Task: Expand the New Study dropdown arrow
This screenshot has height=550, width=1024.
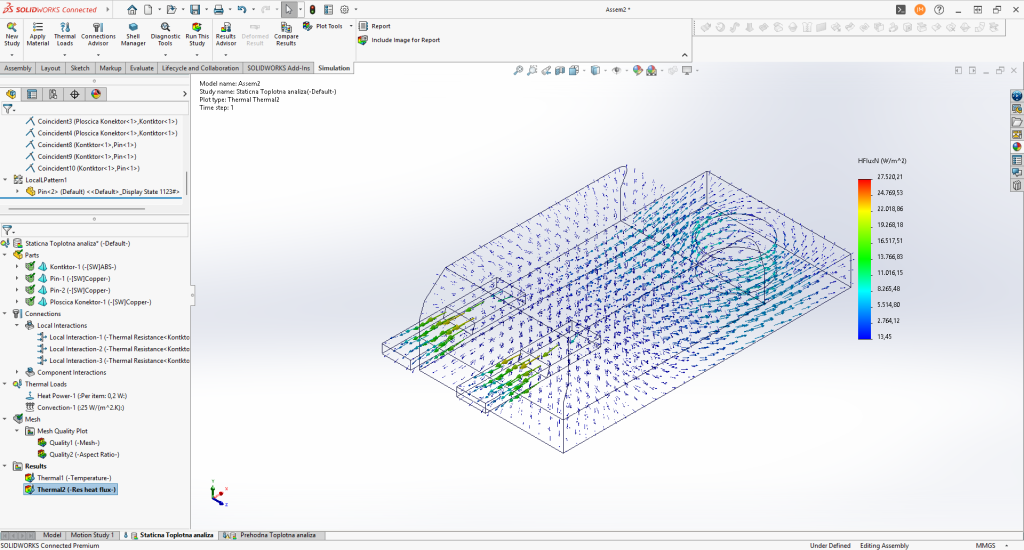Action: pyautogui.click(x=12, y=55)
